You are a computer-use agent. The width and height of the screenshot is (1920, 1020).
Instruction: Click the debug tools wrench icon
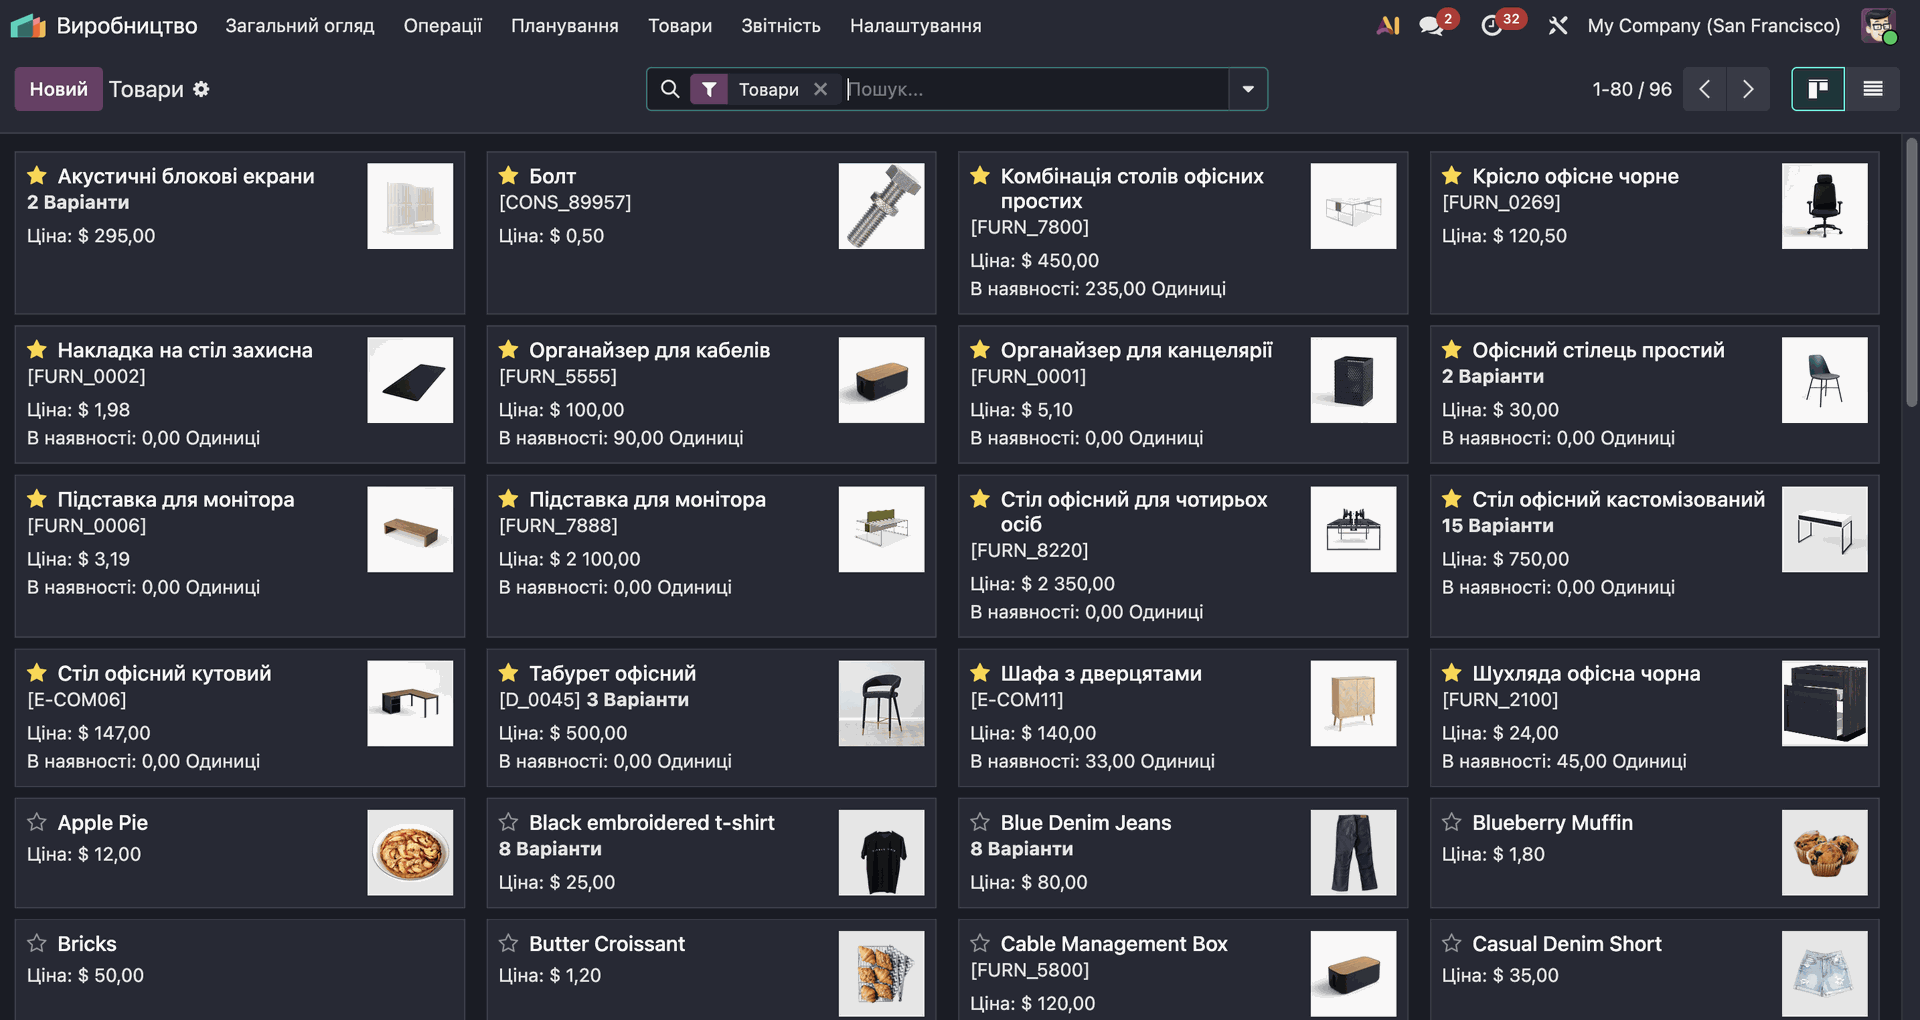click(1557, 26)
